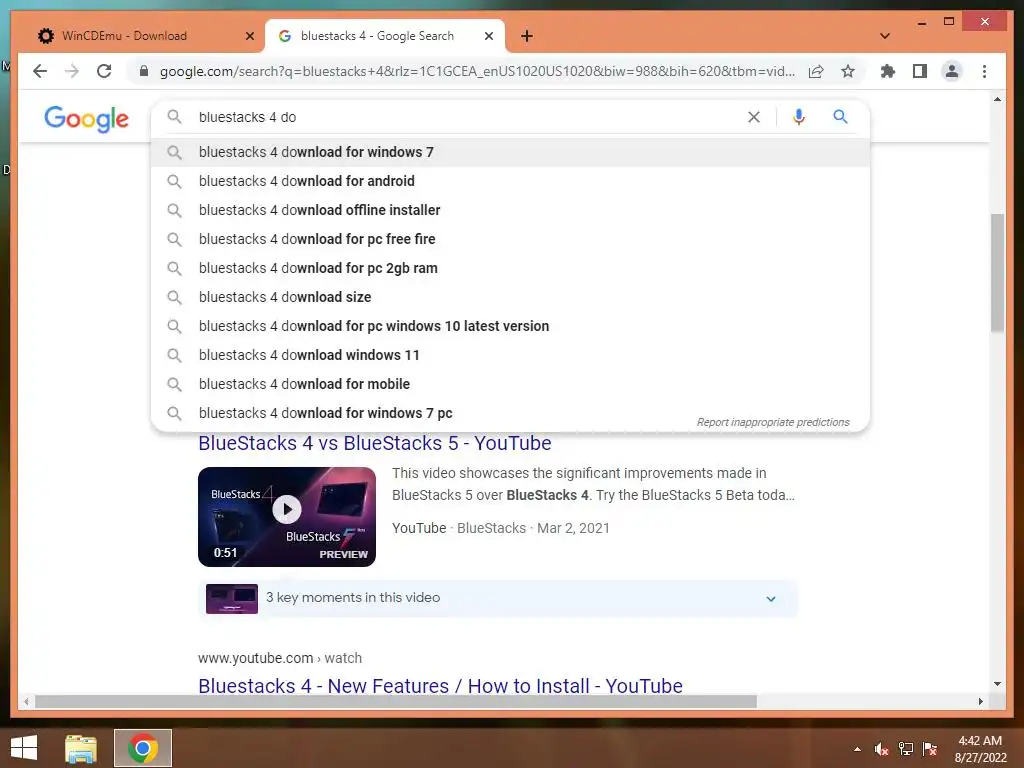Image resolution: width=1024 pixels, height=768 pixels.
Task: Click Report inappropriate predictions
Action: 773,422
